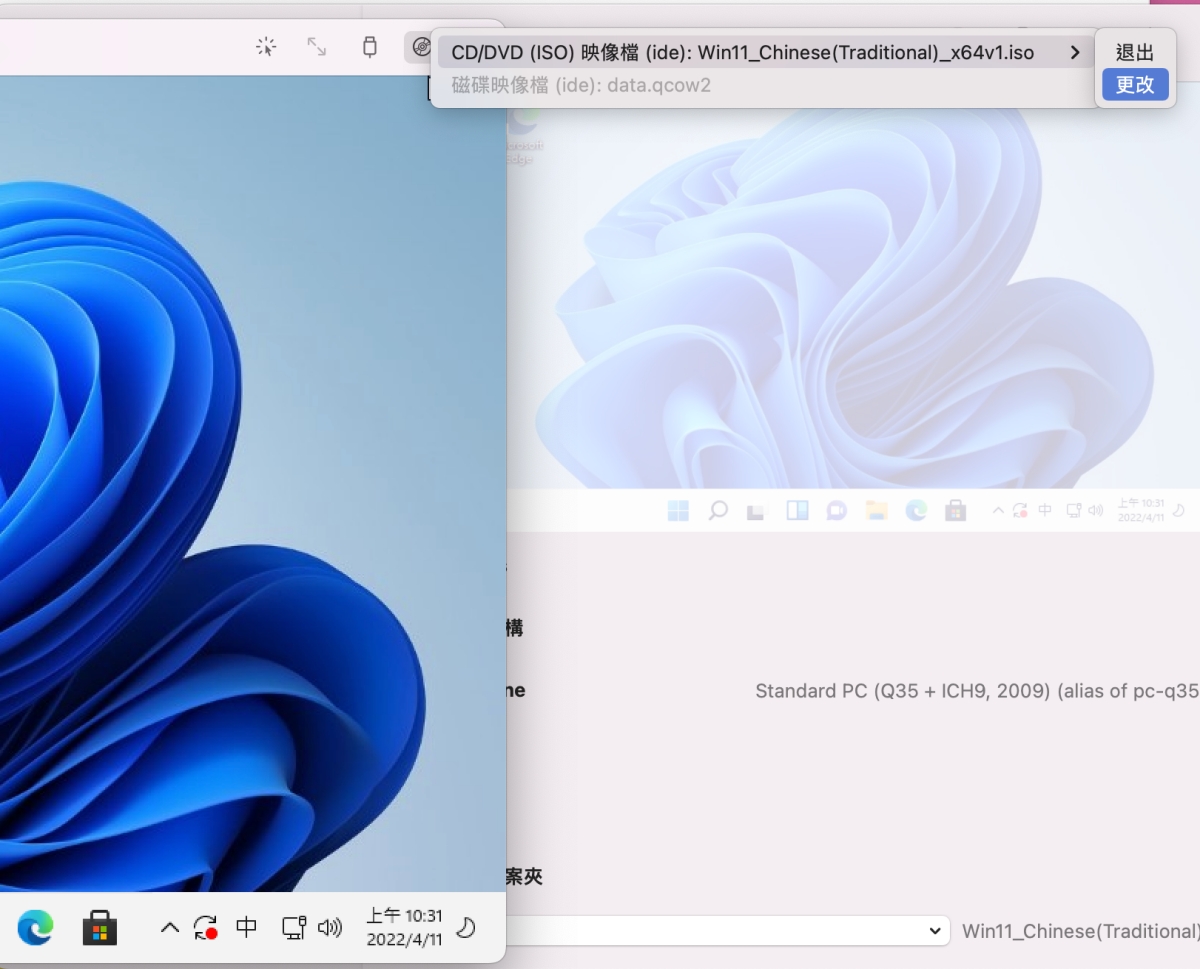This screenshot has width=1200, height=969.
Task: Show hidden tray icons with the chevron
Action: 170,928
